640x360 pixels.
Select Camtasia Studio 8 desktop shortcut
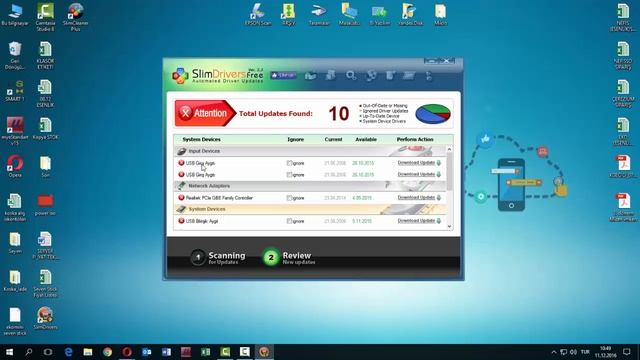click(x=45, y=17)
